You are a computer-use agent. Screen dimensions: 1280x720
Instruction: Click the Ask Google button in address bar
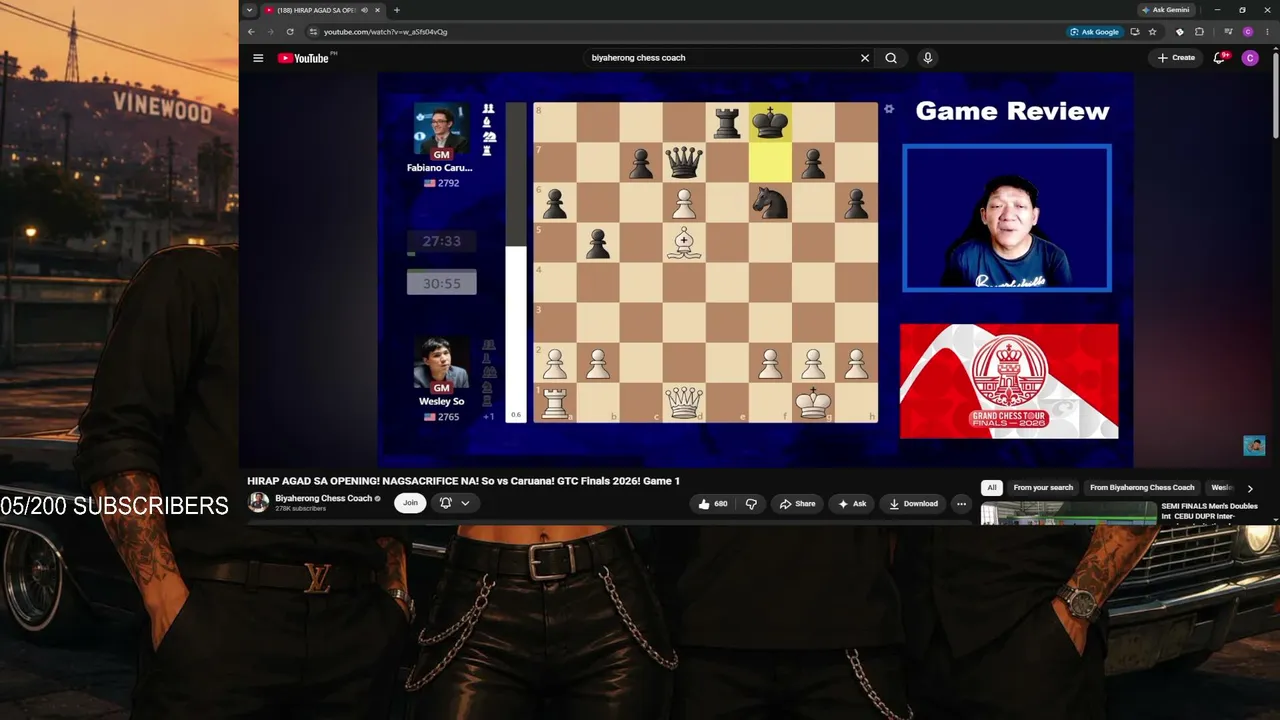(x=1095, y=32)
